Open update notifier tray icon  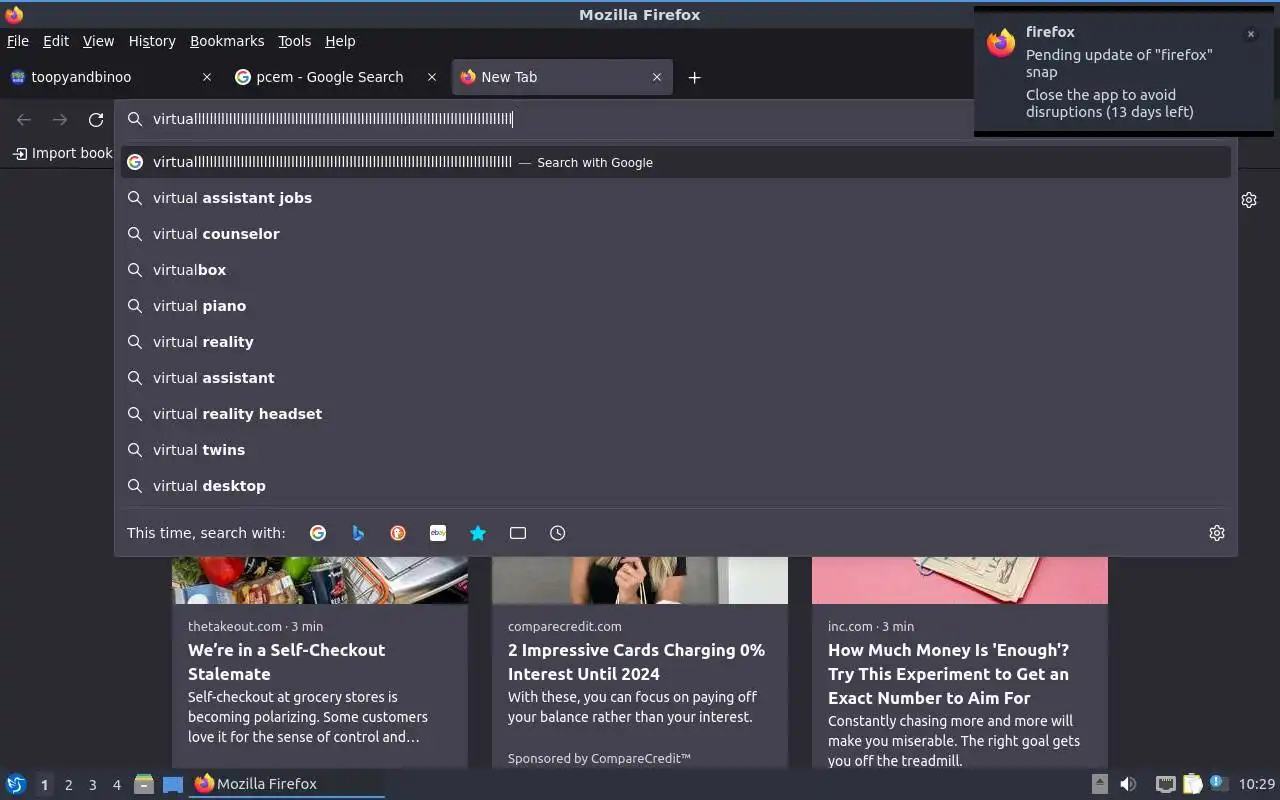click(1218, 783)
